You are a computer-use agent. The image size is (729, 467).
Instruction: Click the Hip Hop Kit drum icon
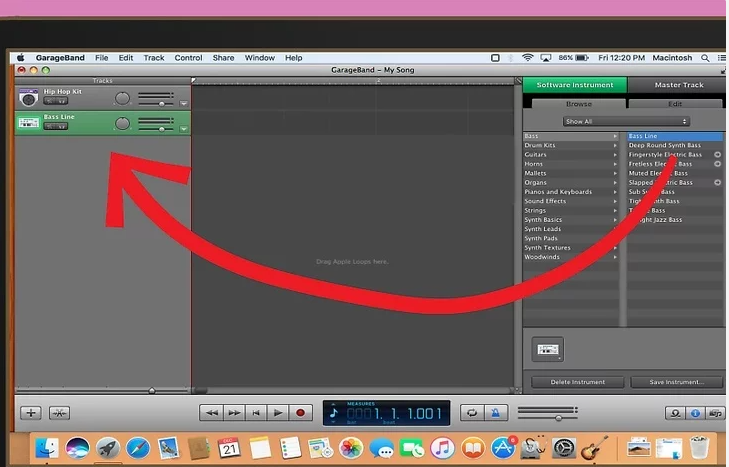(28, 98)
